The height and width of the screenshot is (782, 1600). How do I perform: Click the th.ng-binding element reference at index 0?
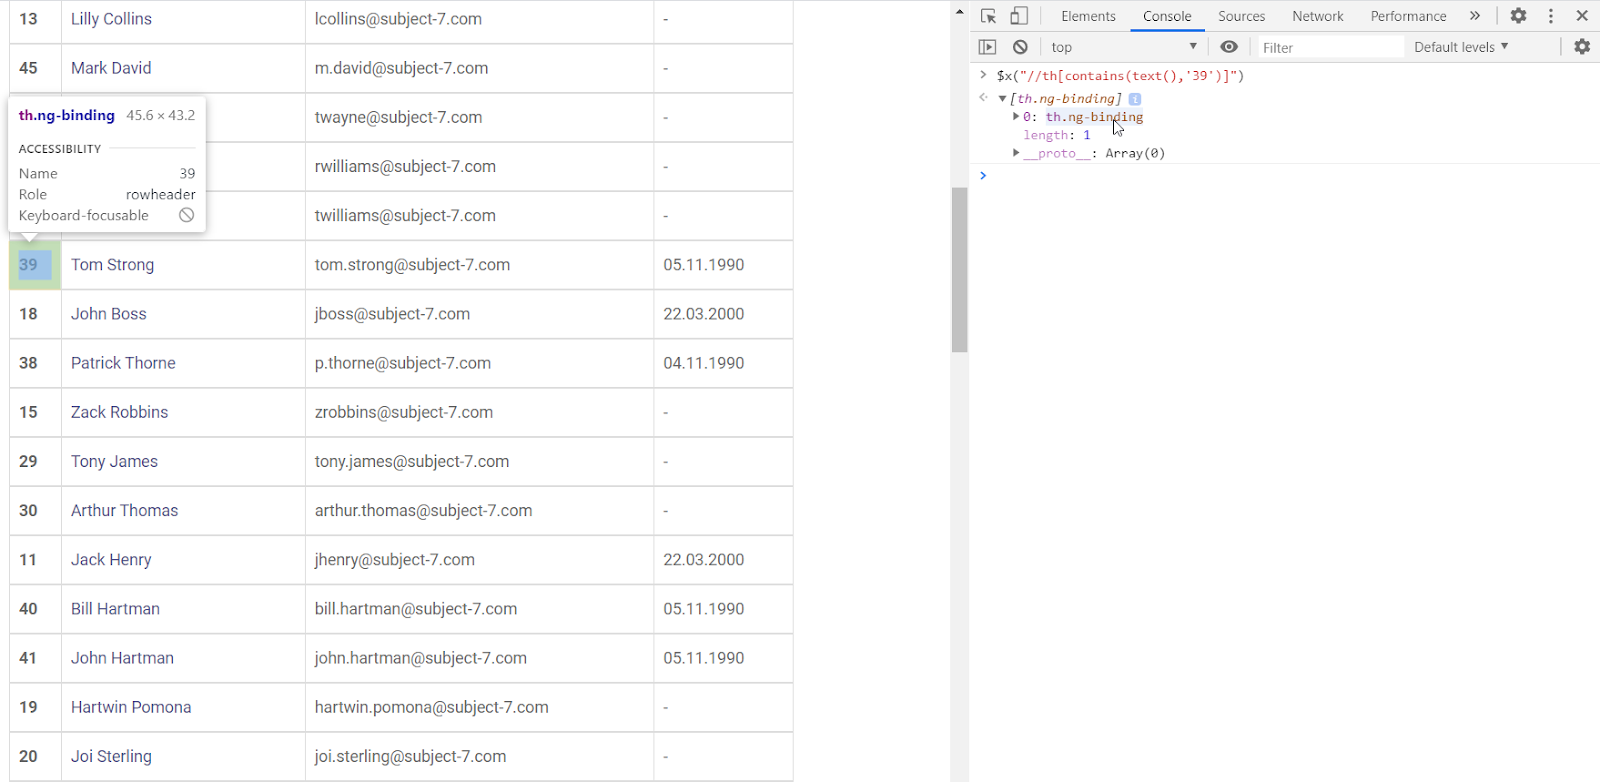(1094, 117)
